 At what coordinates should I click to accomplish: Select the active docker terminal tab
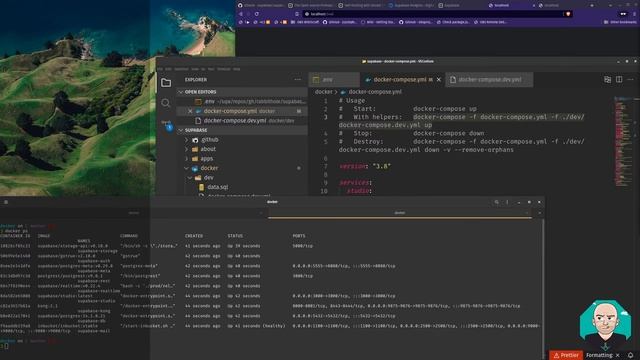(x=400, y=213)
